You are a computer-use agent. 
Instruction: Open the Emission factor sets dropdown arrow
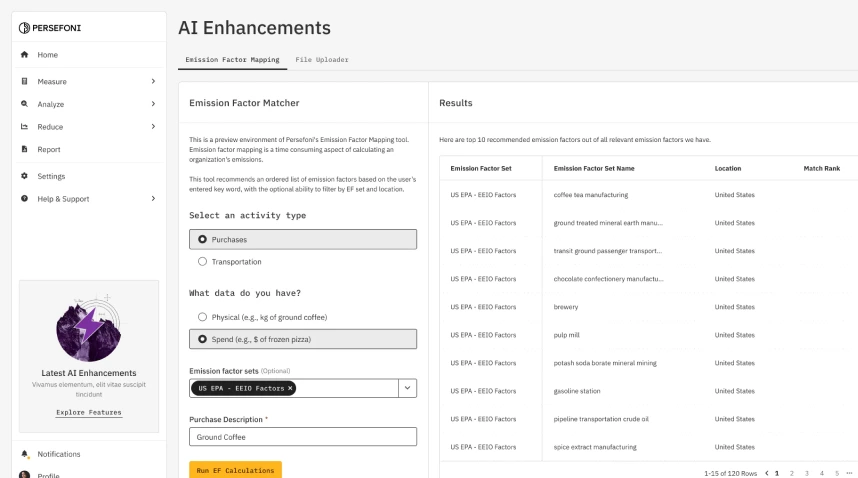point(407,388)
